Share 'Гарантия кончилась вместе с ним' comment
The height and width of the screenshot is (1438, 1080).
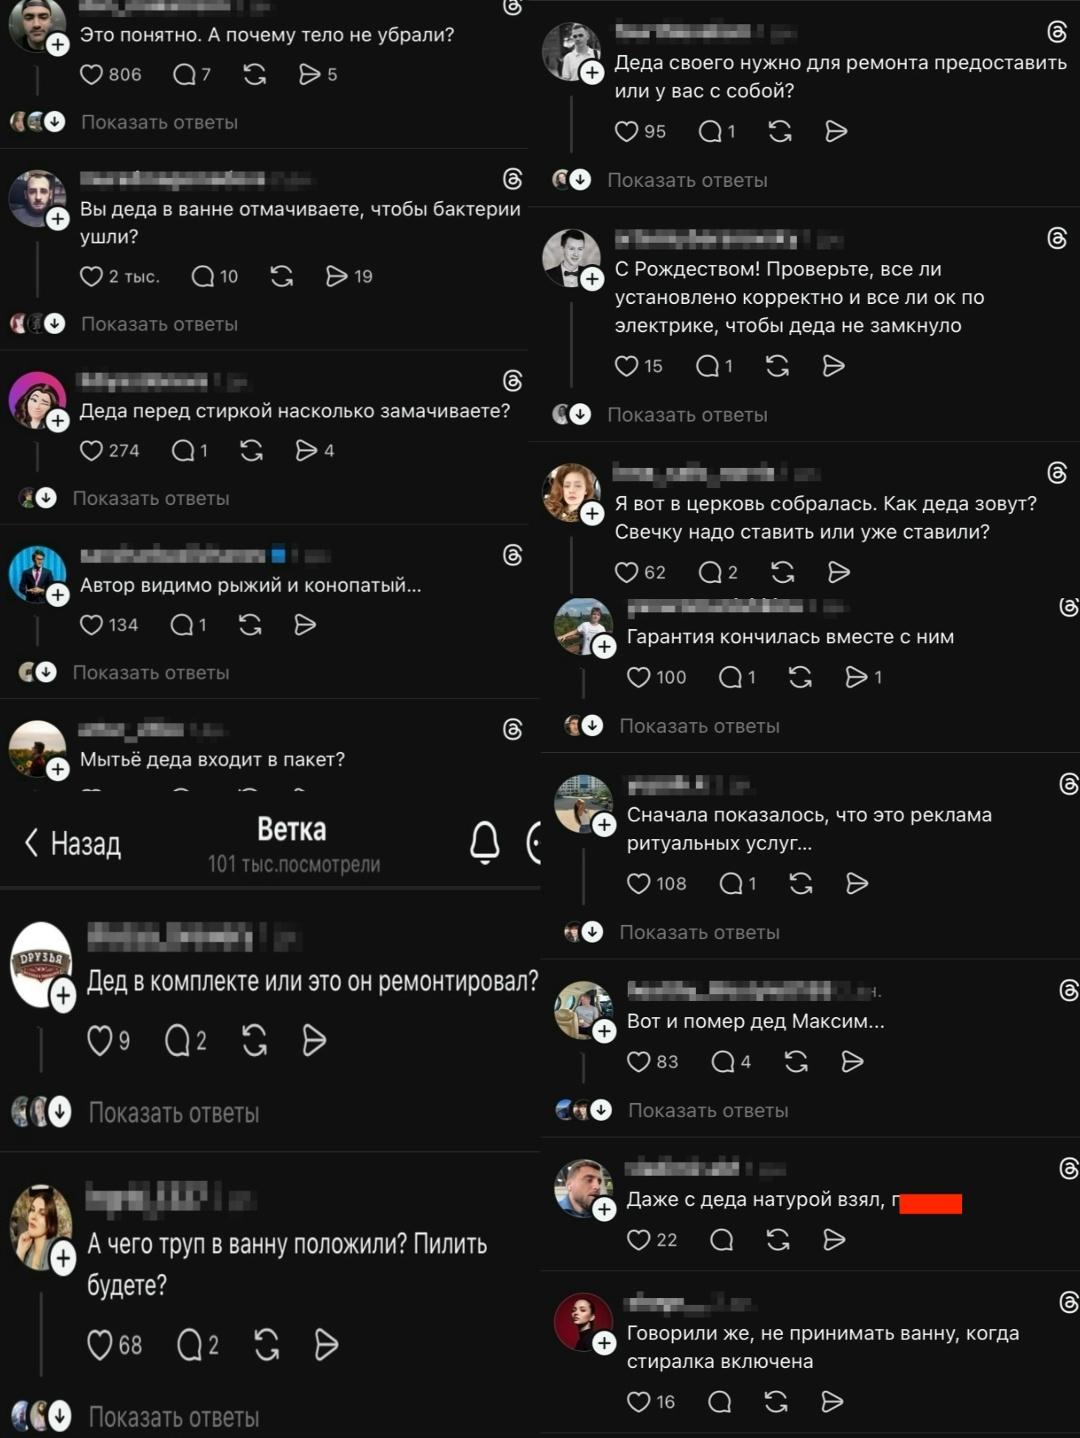pos(857,677)
